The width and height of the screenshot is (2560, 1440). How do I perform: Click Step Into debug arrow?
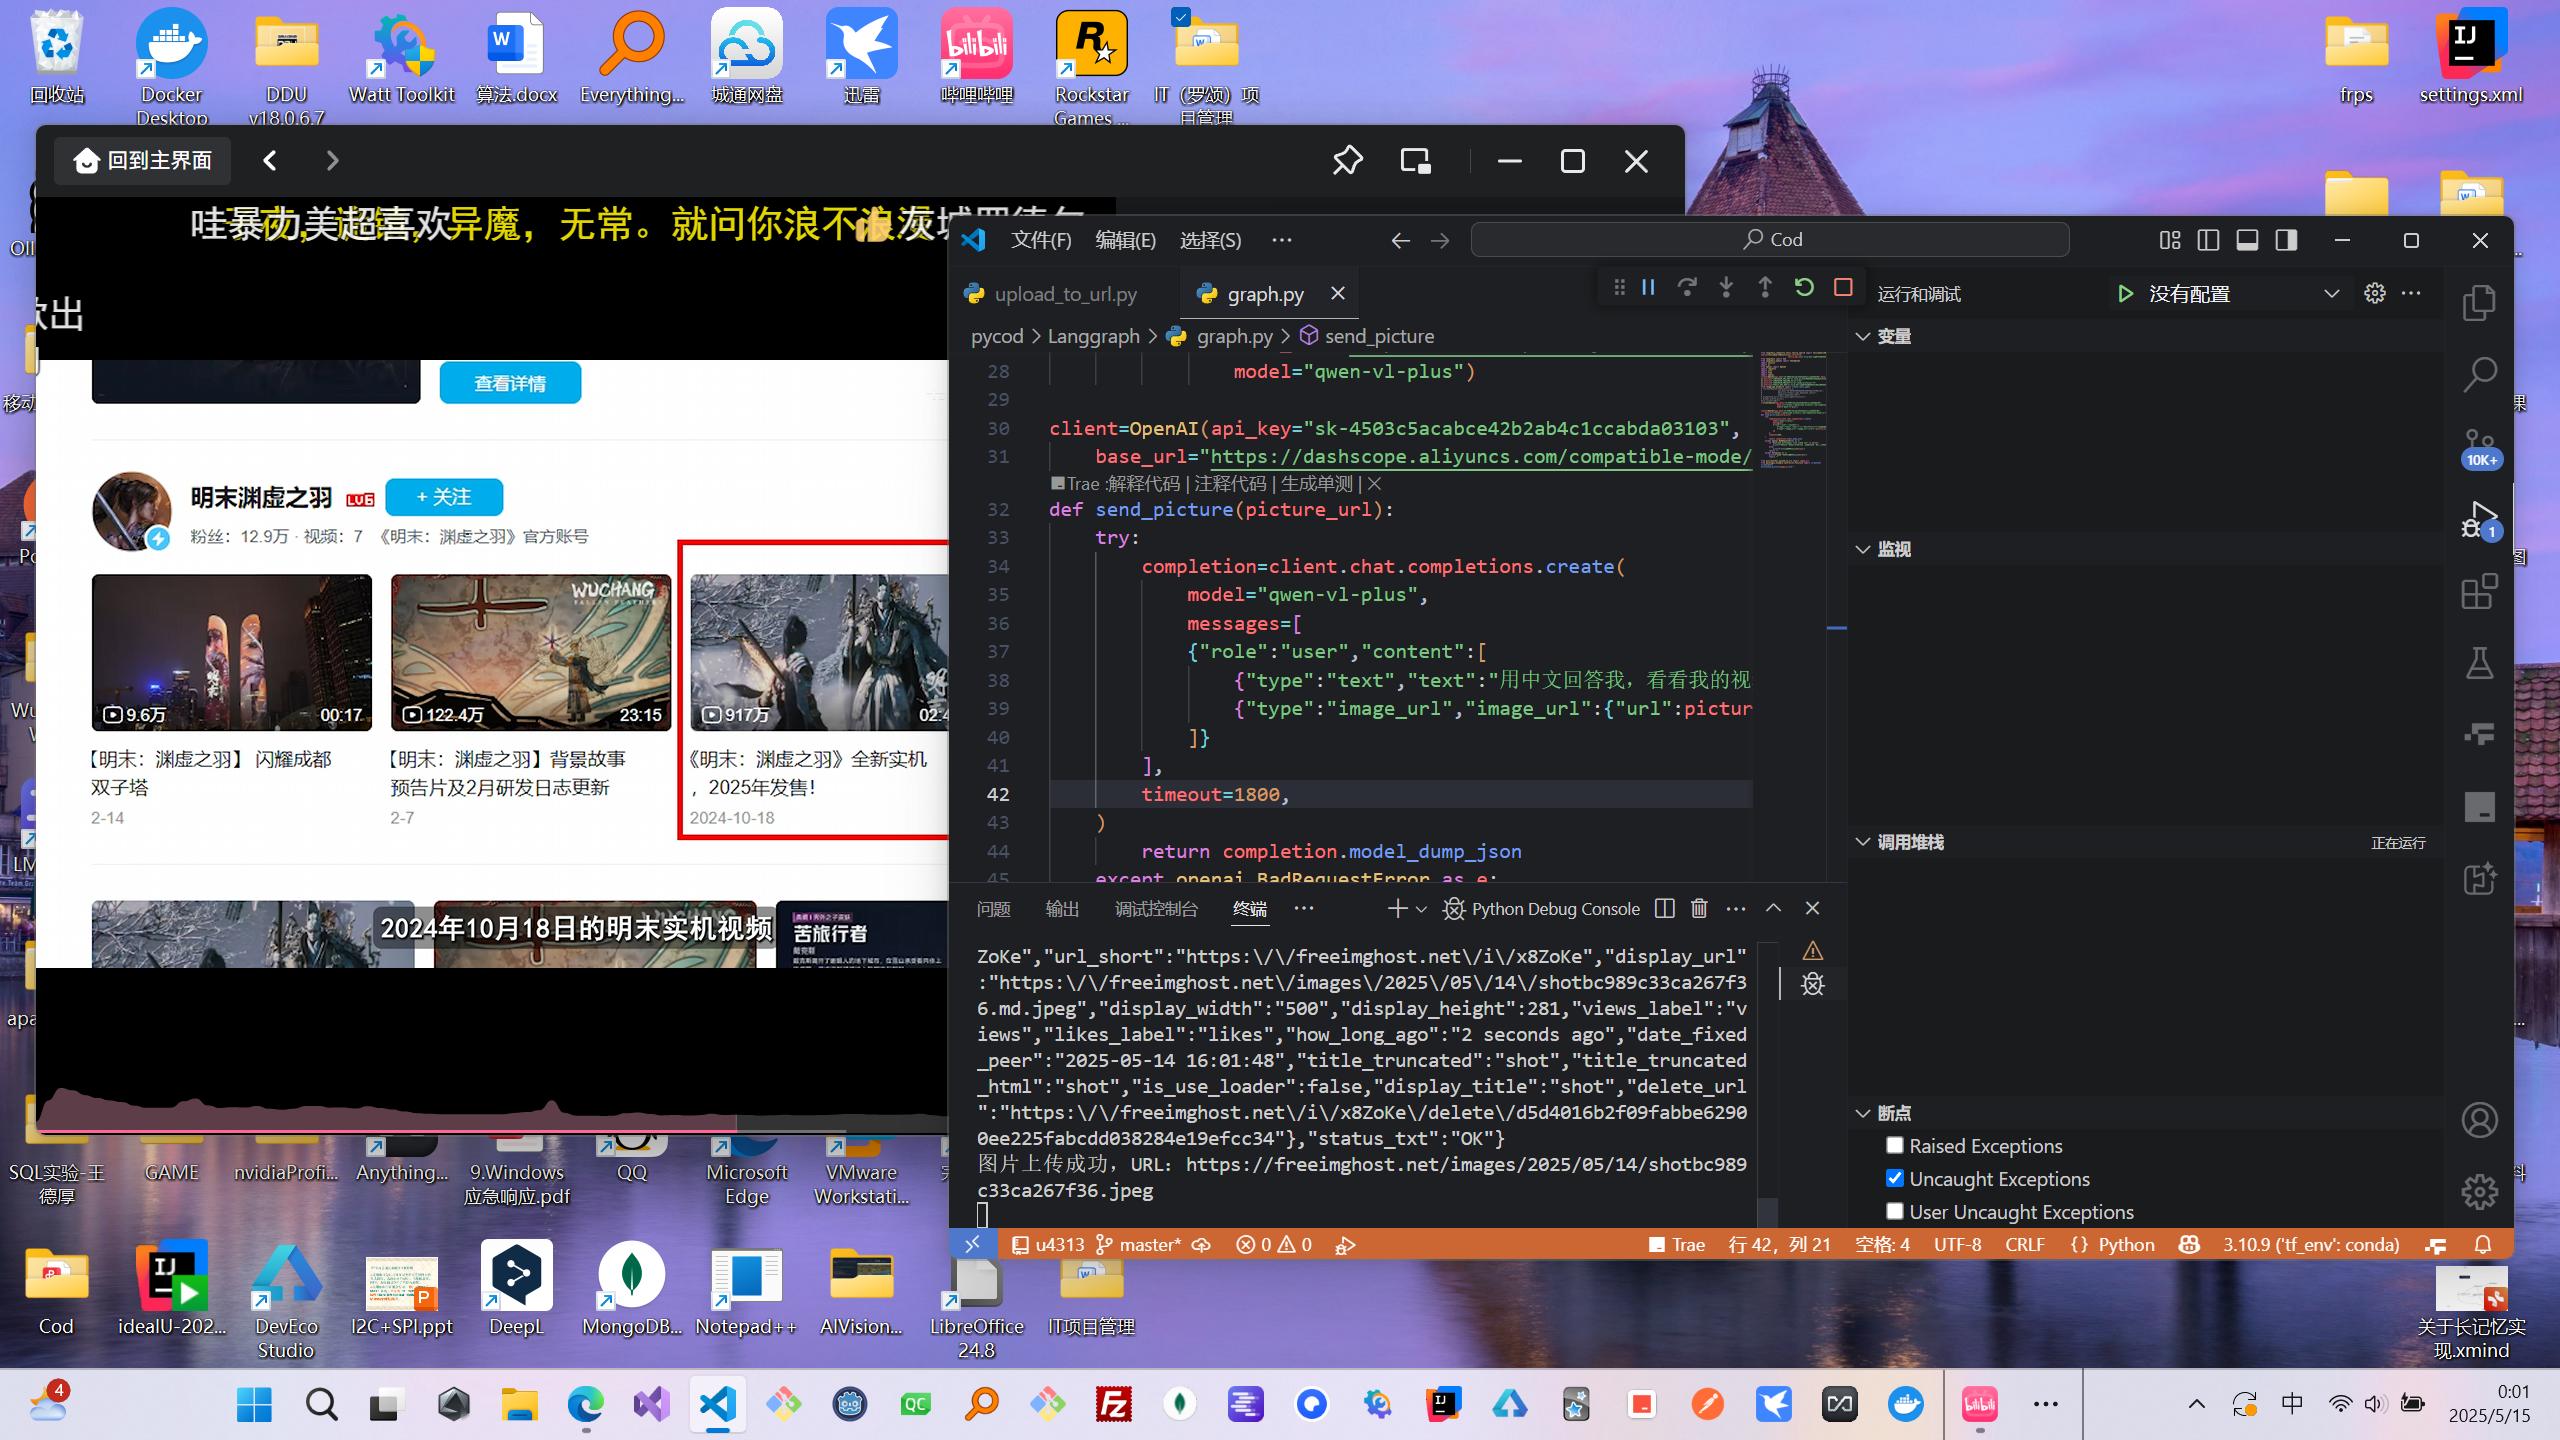click(x=1726, y=288)
